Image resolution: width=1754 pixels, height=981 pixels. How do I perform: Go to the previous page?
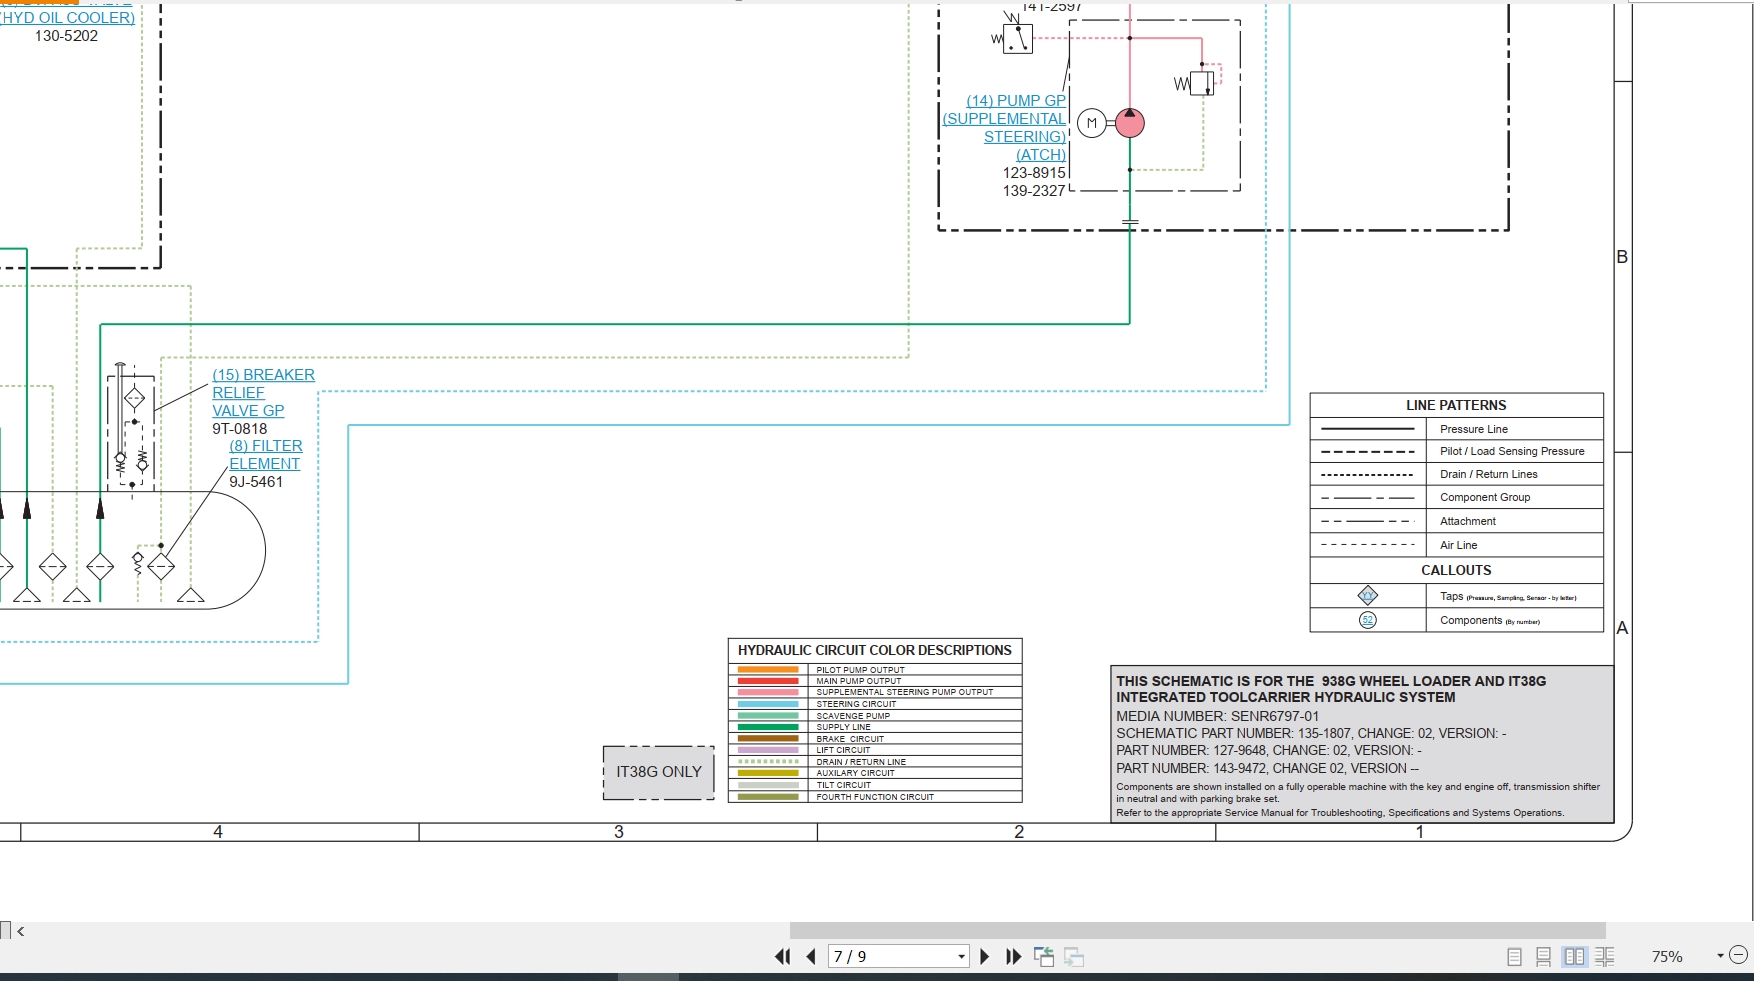811,957
